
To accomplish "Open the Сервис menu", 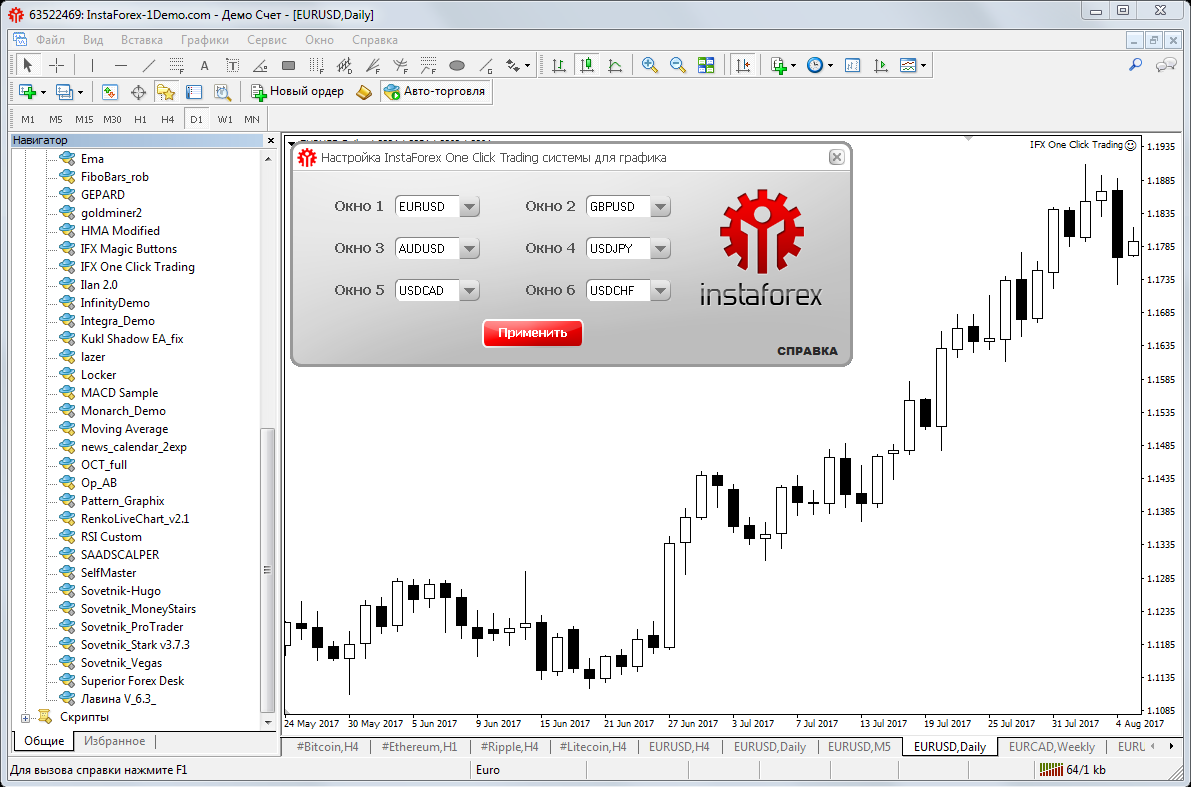I will (267, 40).
